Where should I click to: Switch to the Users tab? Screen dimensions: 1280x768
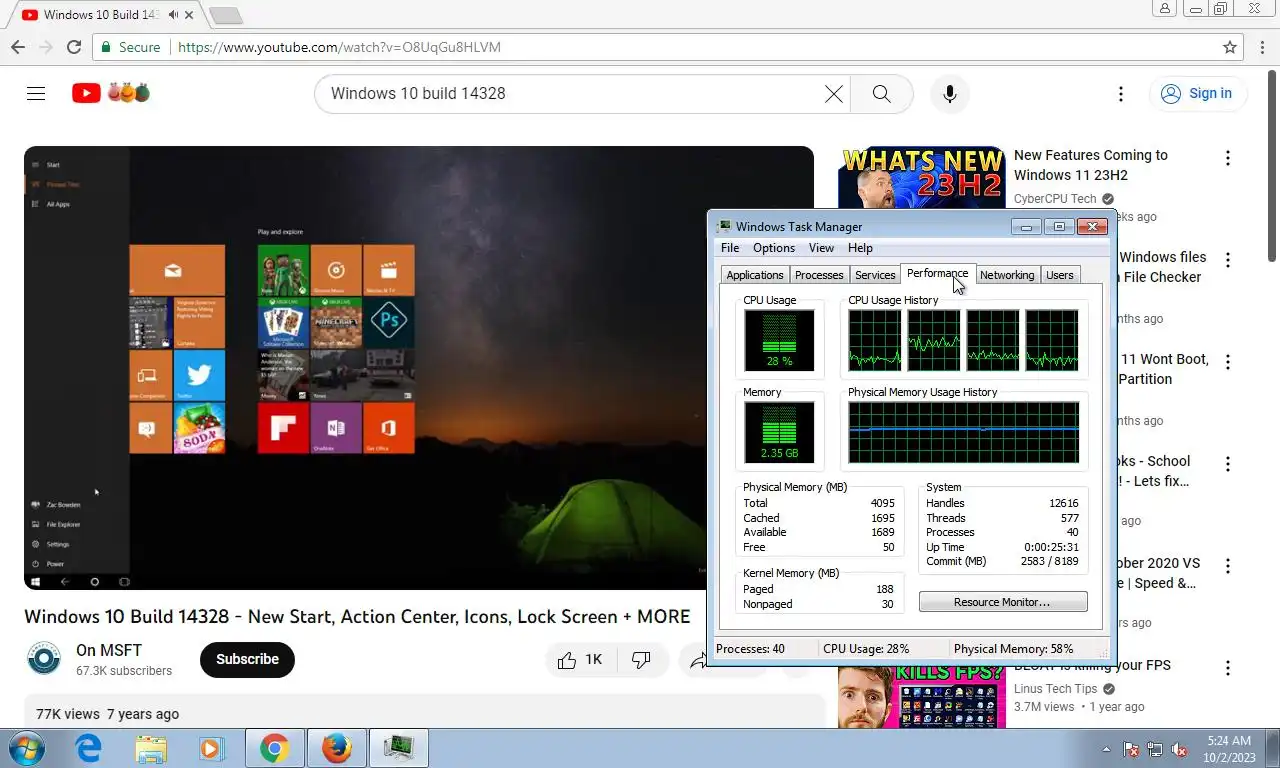click(x=1060, y=275)
